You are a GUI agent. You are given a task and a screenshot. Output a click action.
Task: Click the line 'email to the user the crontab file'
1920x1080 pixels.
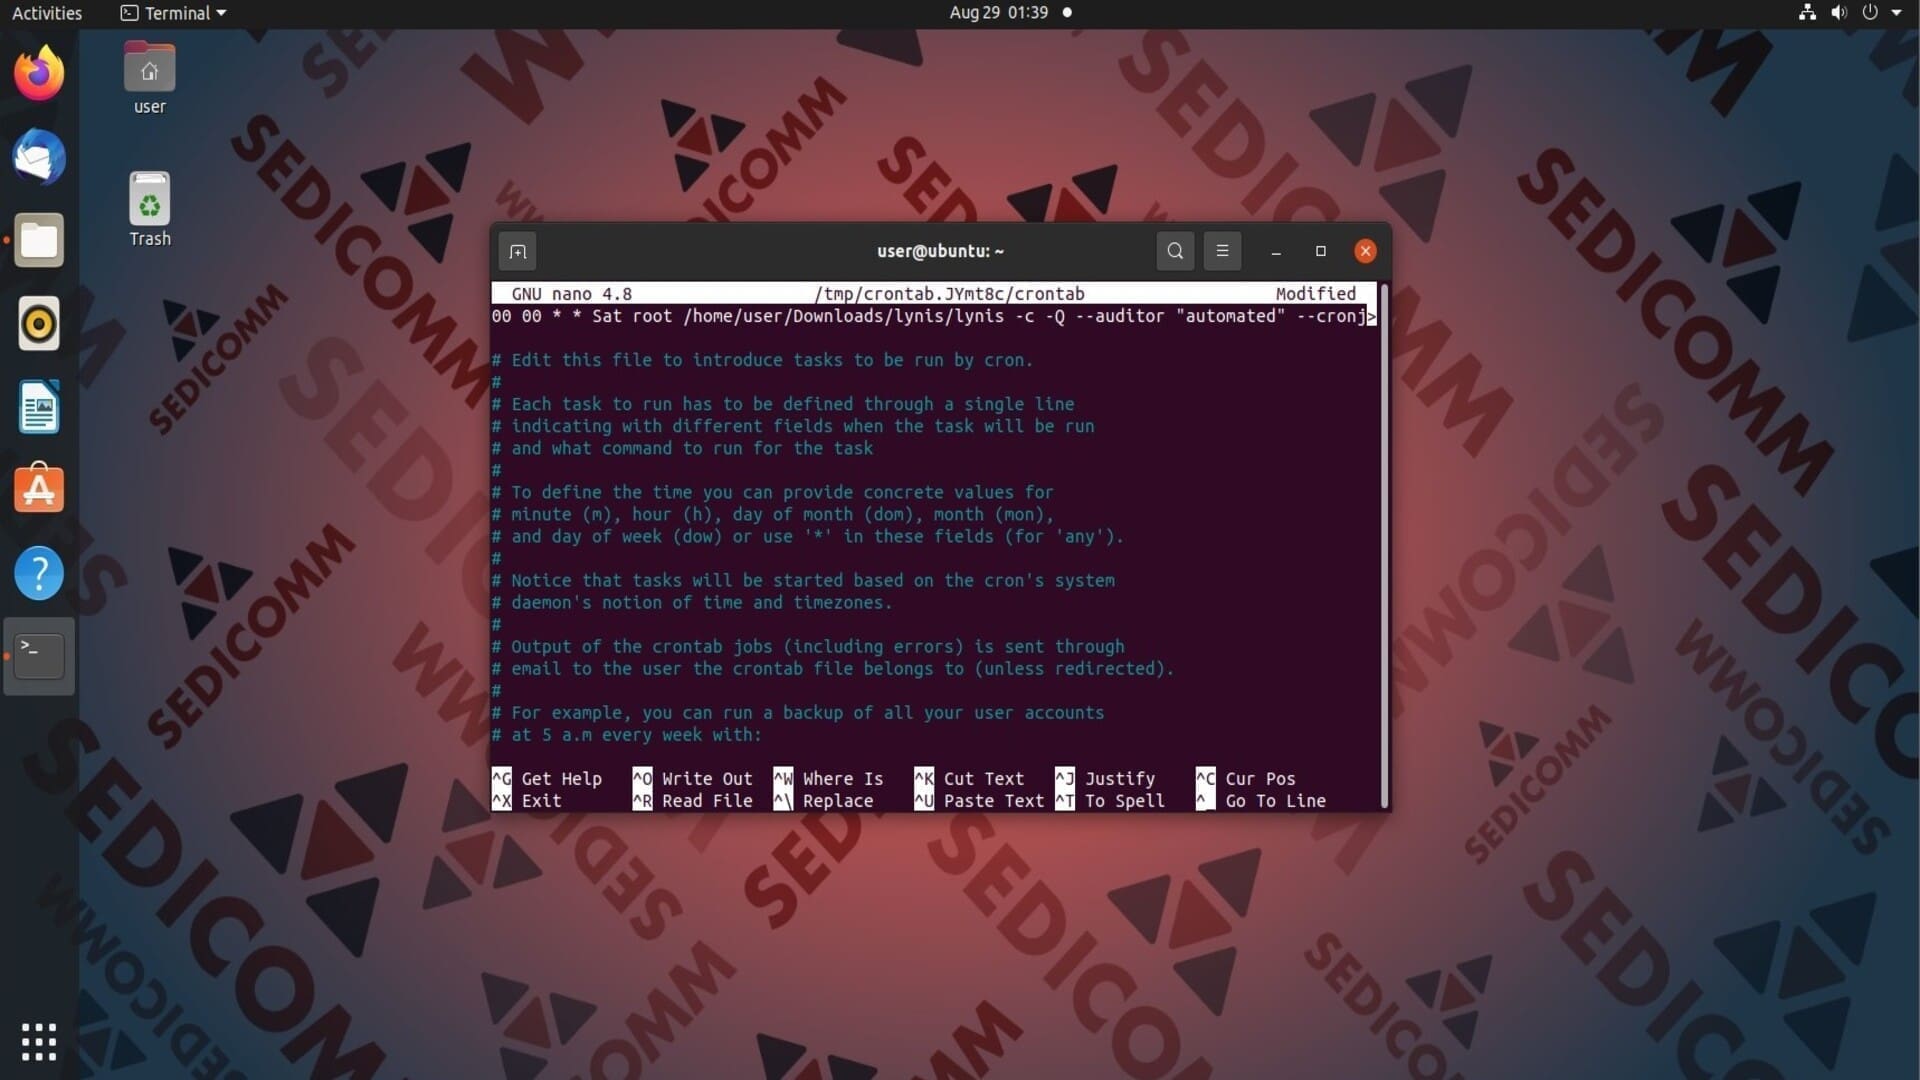(x=833, y=668)
